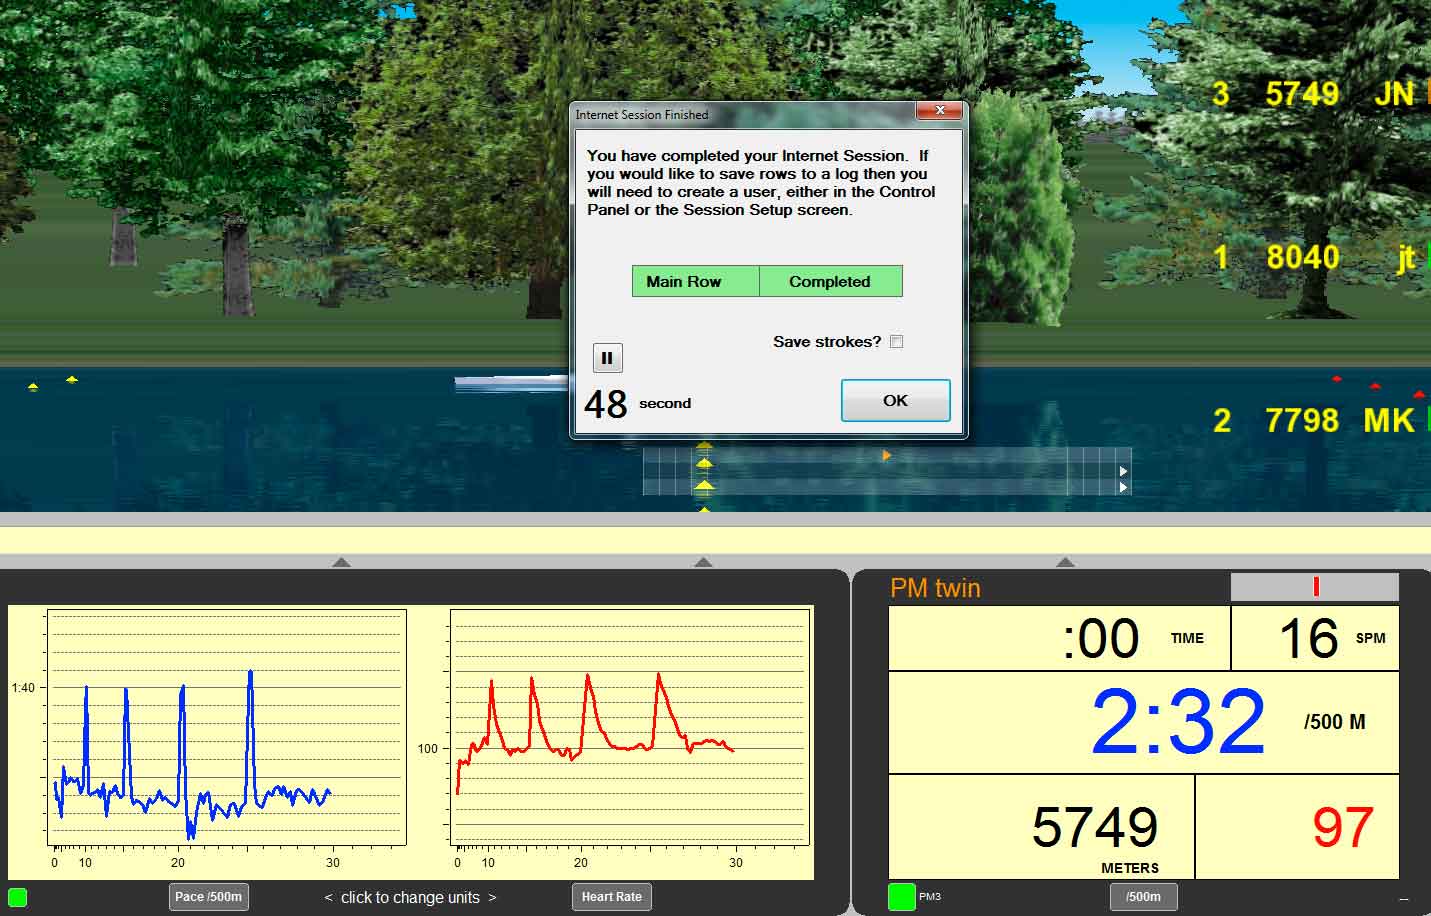
Task: Click the minimize dash on the PM twin panel
Action: coord(1403,899)
